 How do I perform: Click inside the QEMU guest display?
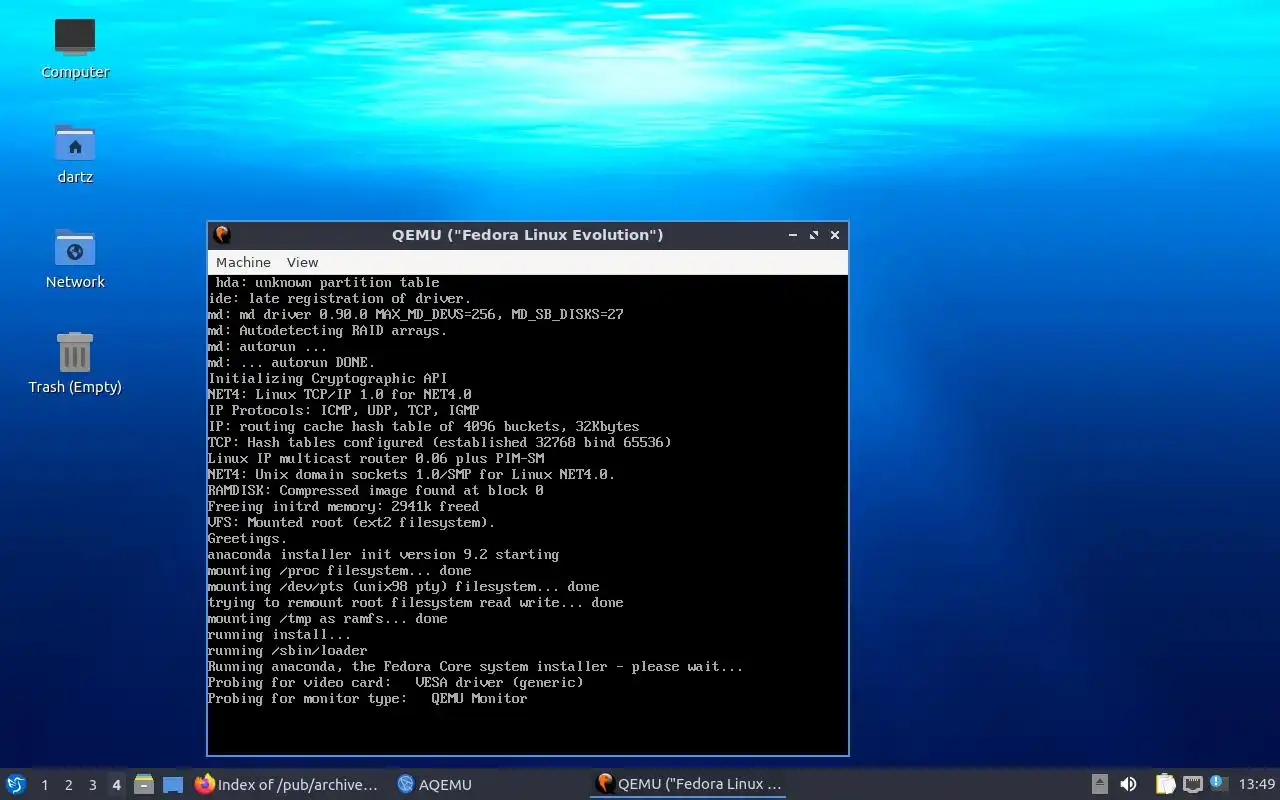(528, 515)
